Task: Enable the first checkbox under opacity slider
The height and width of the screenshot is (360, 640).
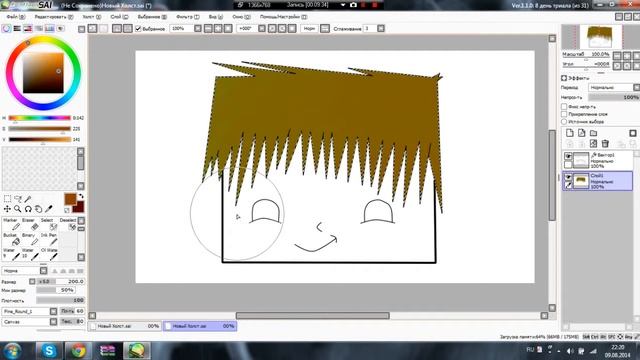Action: (x=564, y=107)
